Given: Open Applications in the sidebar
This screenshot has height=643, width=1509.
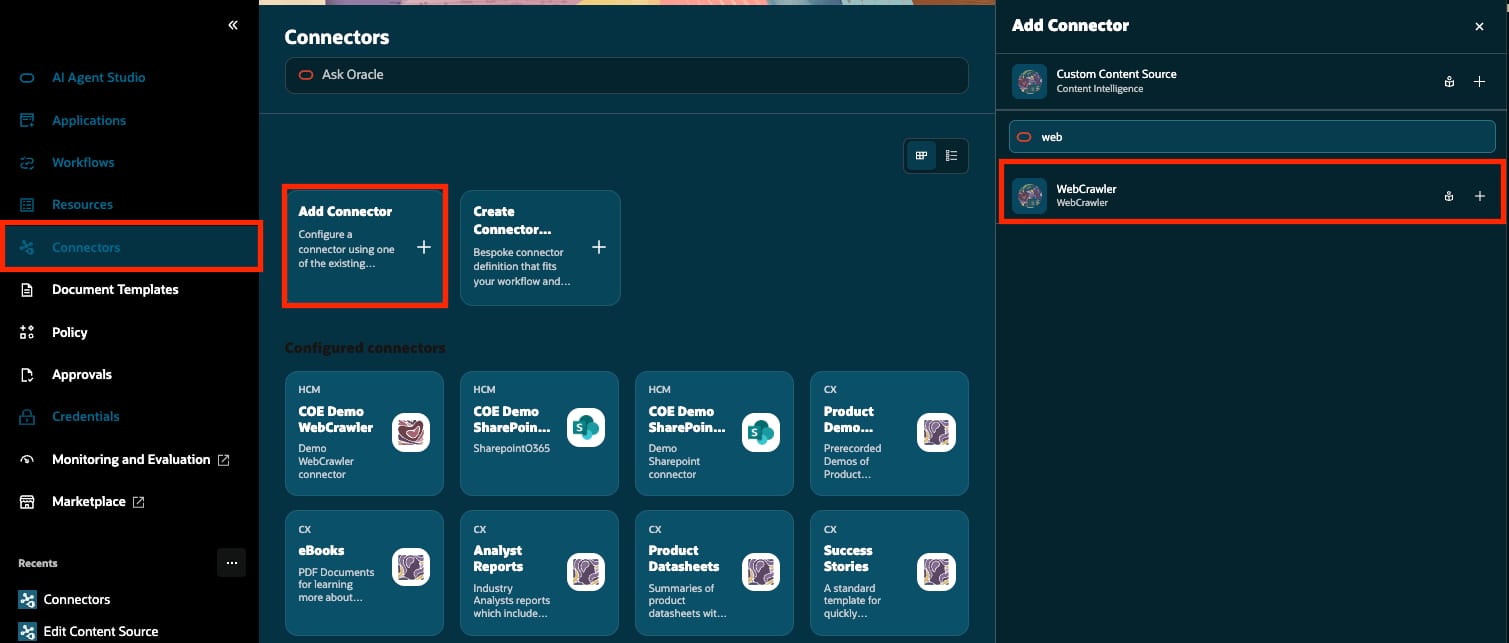Looking at the screenshot, I should coord(89,120).
